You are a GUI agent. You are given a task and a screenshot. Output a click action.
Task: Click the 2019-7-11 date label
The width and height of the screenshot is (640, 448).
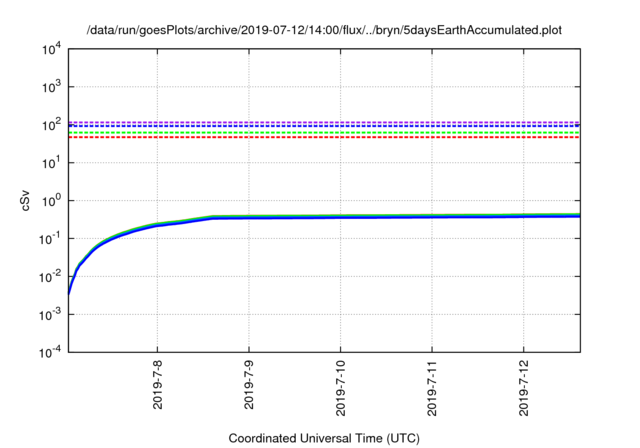tap(432, 388)
